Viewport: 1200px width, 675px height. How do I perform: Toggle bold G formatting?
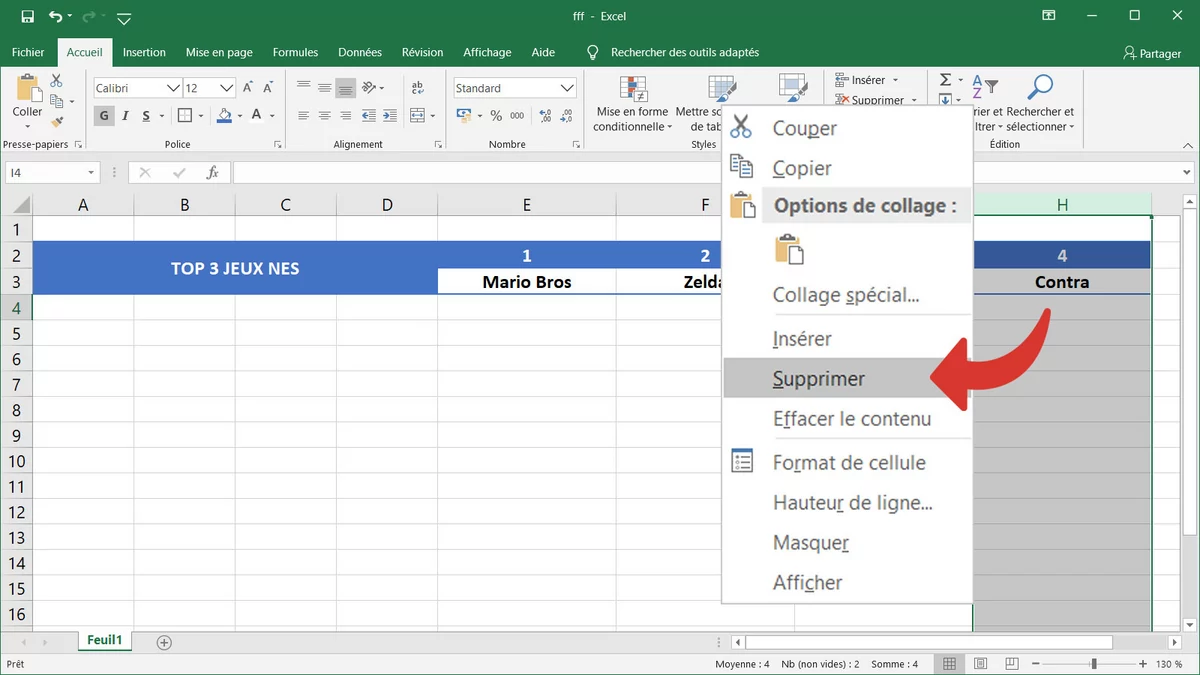[x=104, y=116]
